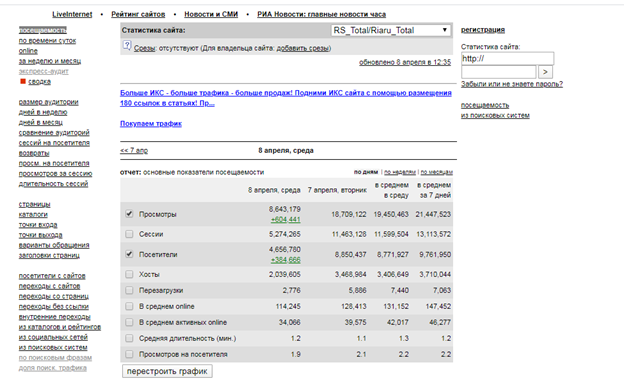
Task: Toggle В среднем активных online checkbox
Action: pyautogui.click(x=129, y=322)
